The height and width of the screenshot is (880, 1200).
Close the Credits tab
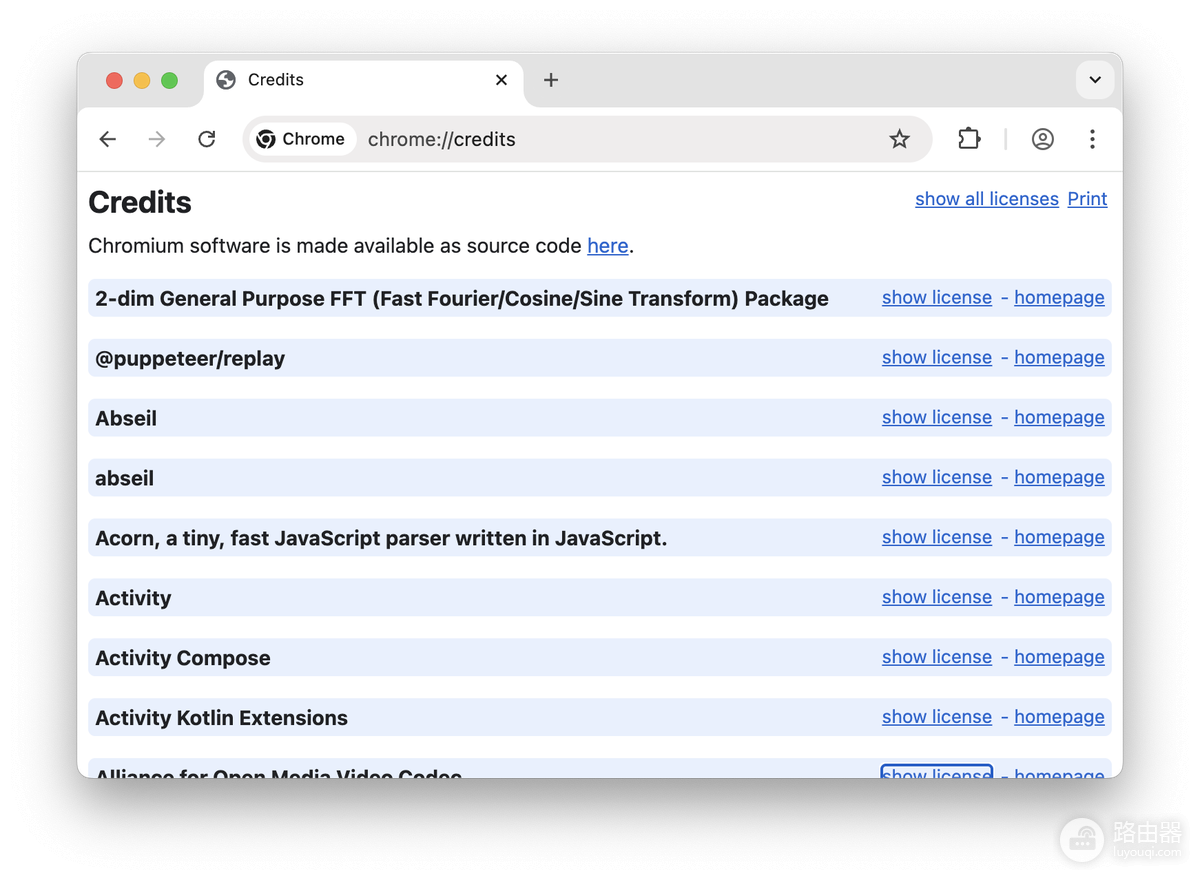(502, 80)
